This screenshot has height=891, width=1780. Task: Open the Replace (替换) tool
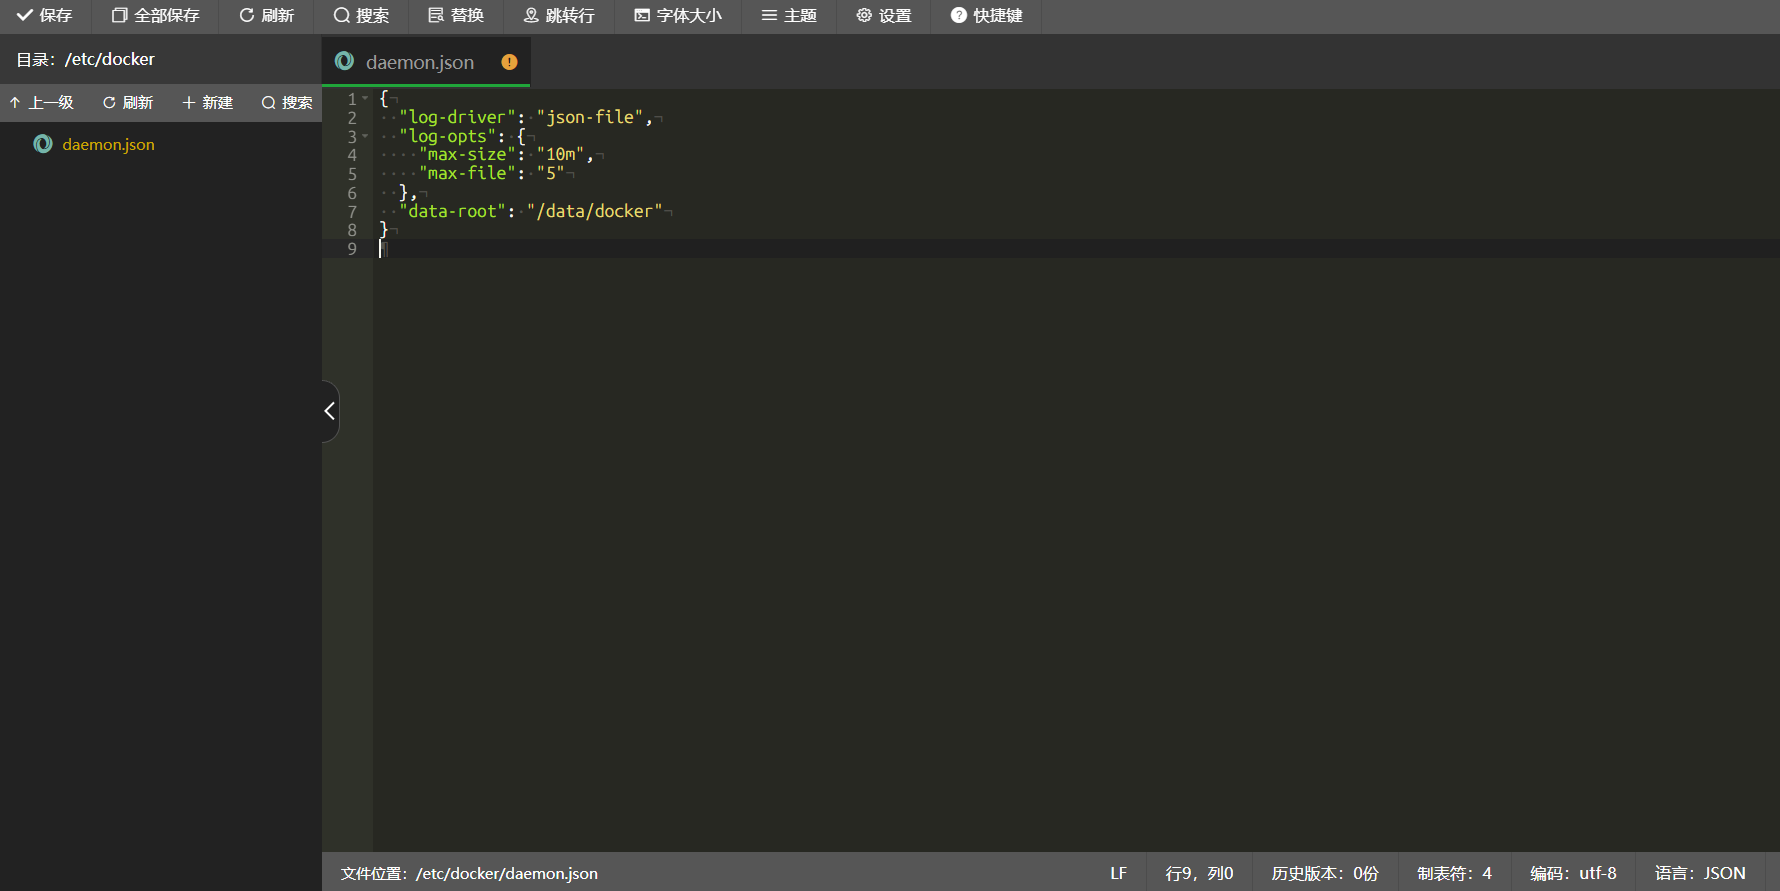456,16
